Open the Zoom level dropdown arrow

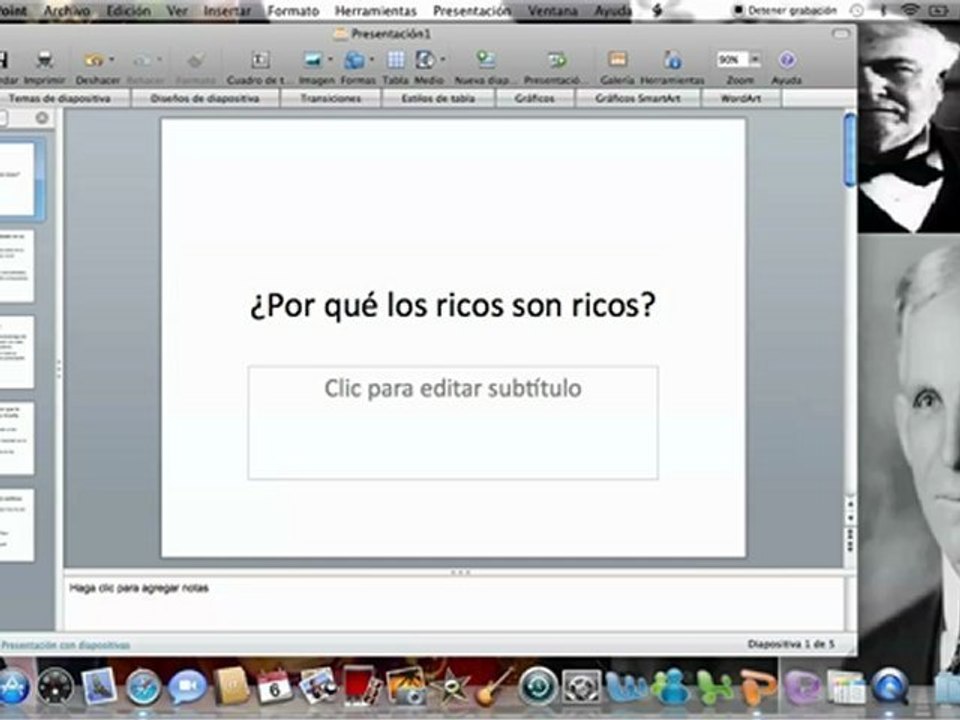(x=755, y=60)
